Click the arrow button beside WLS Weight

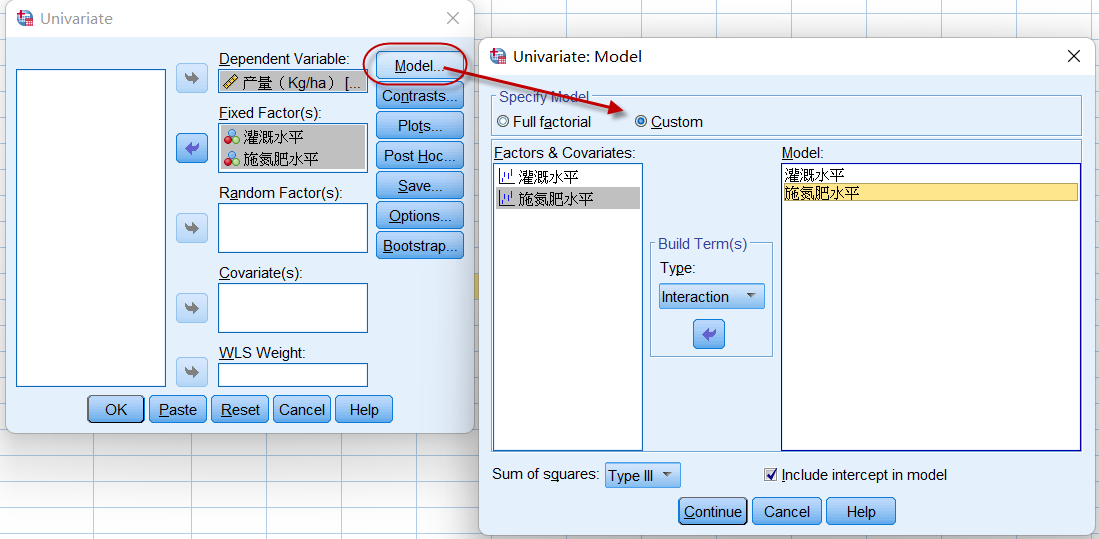[192, 372]
